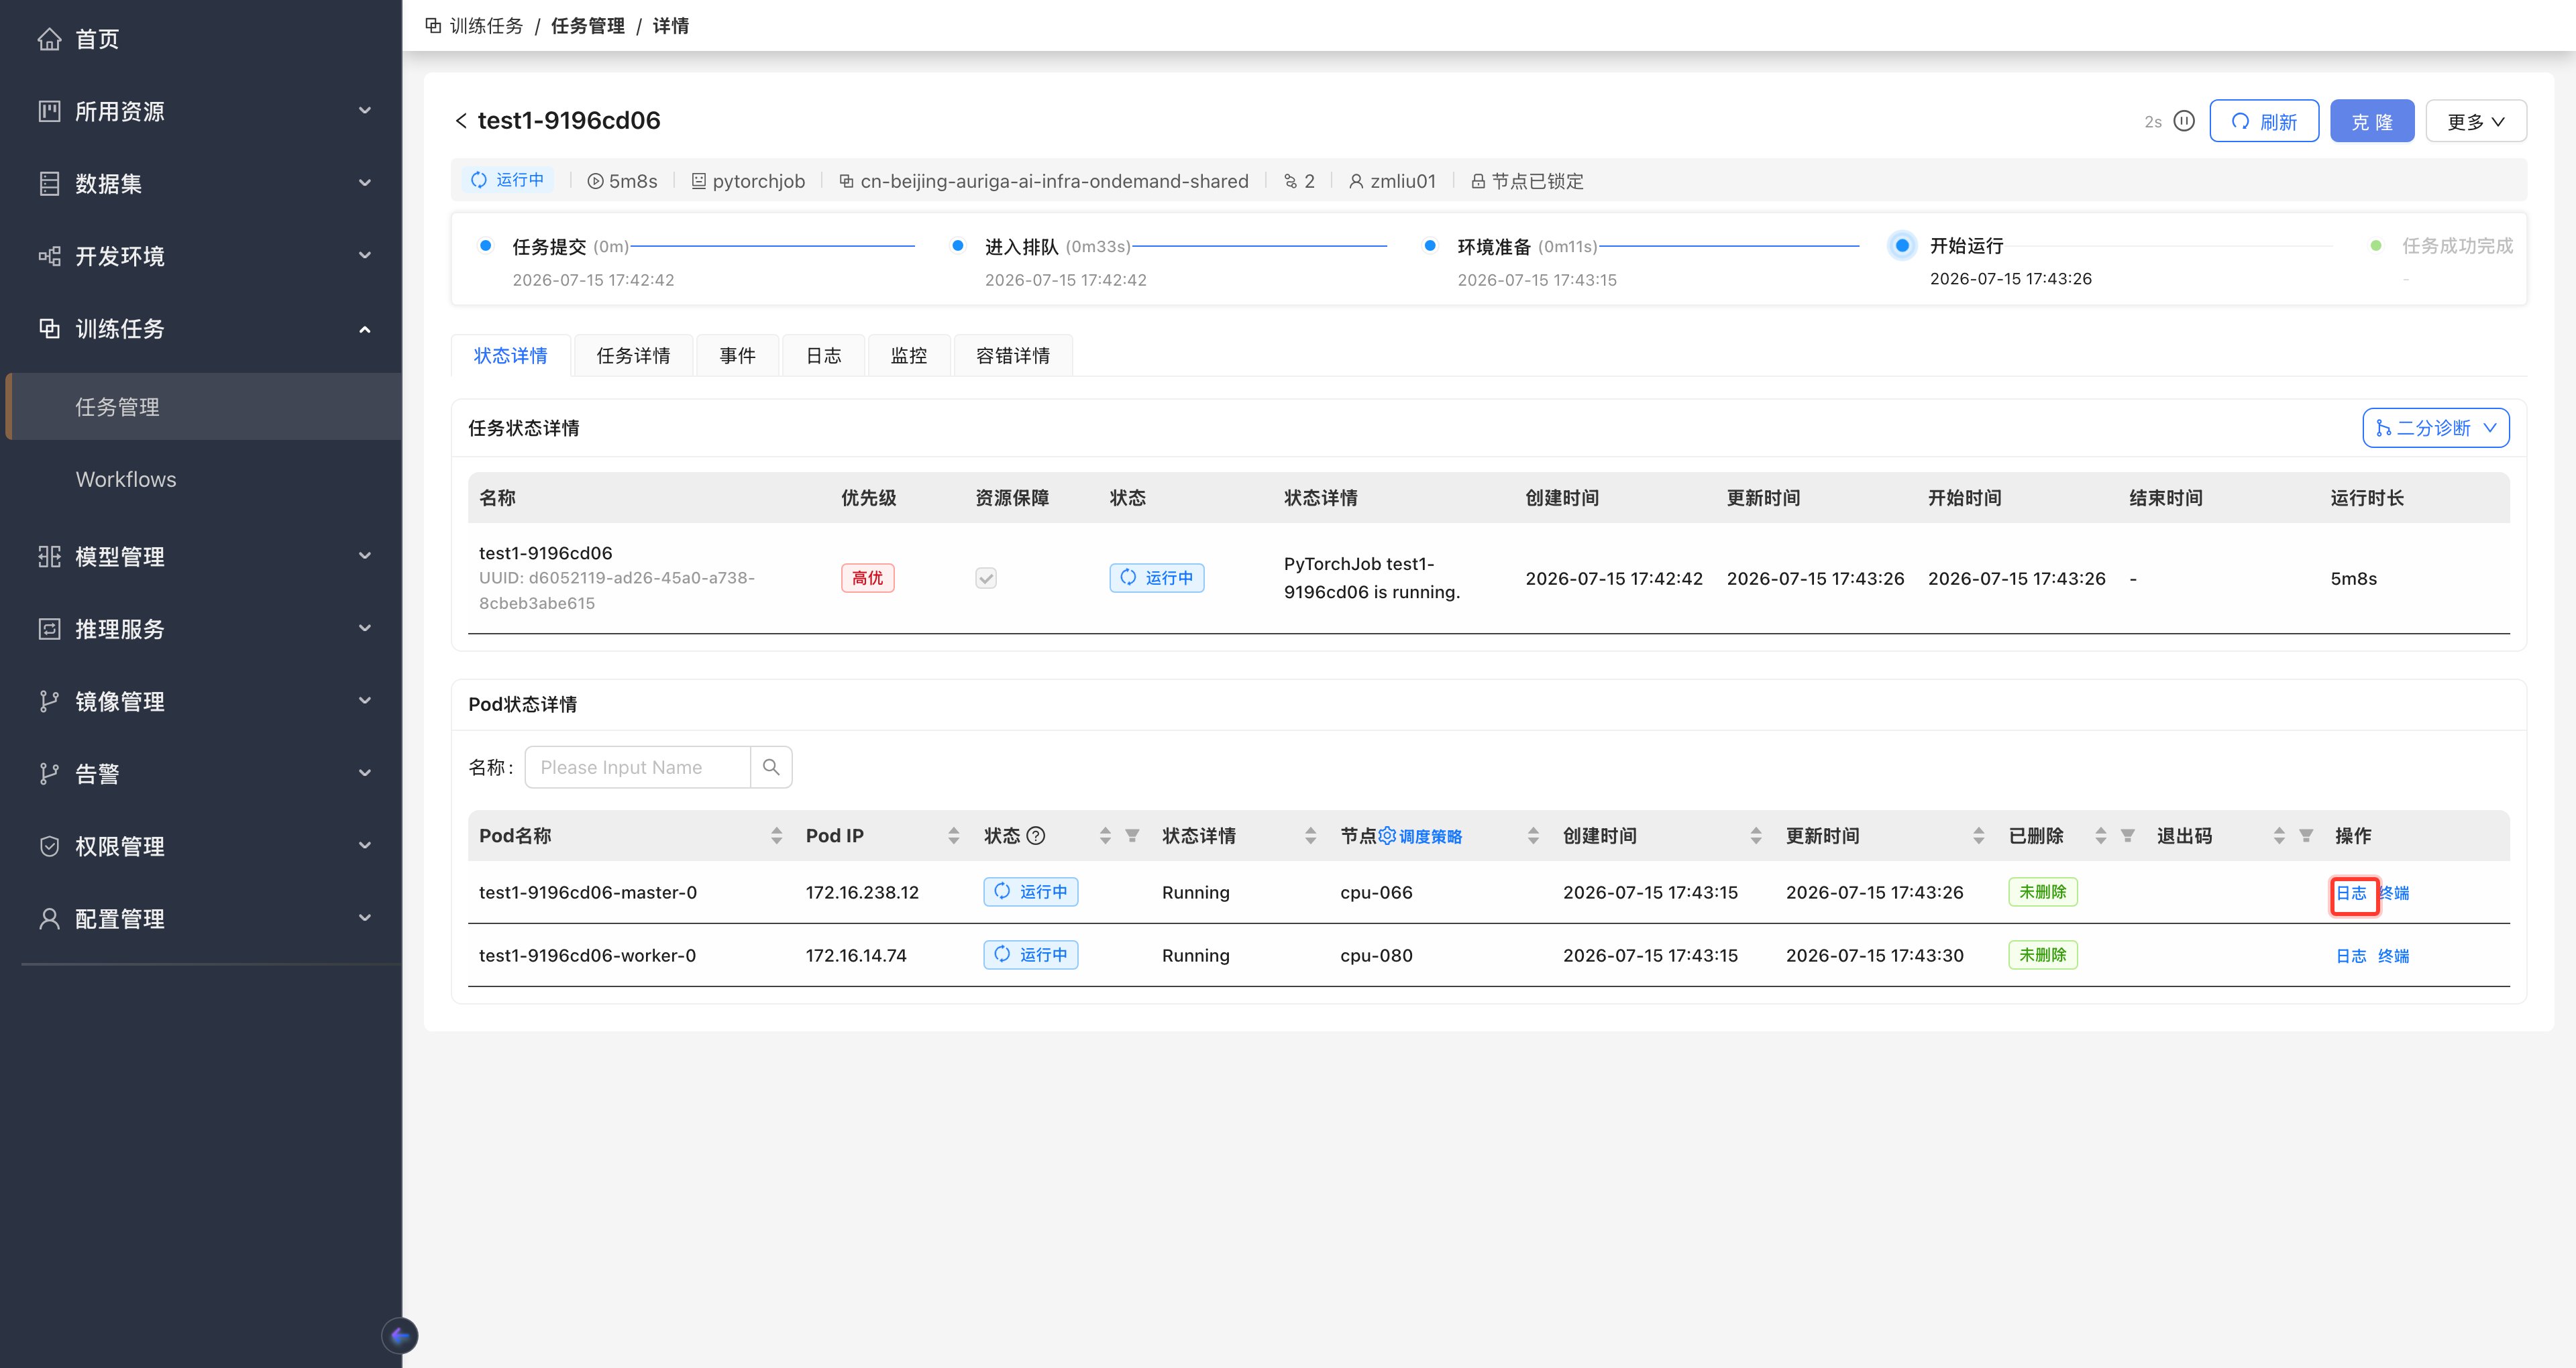
Task: Switch to the 监控 tab
Action: coord(909,355)
